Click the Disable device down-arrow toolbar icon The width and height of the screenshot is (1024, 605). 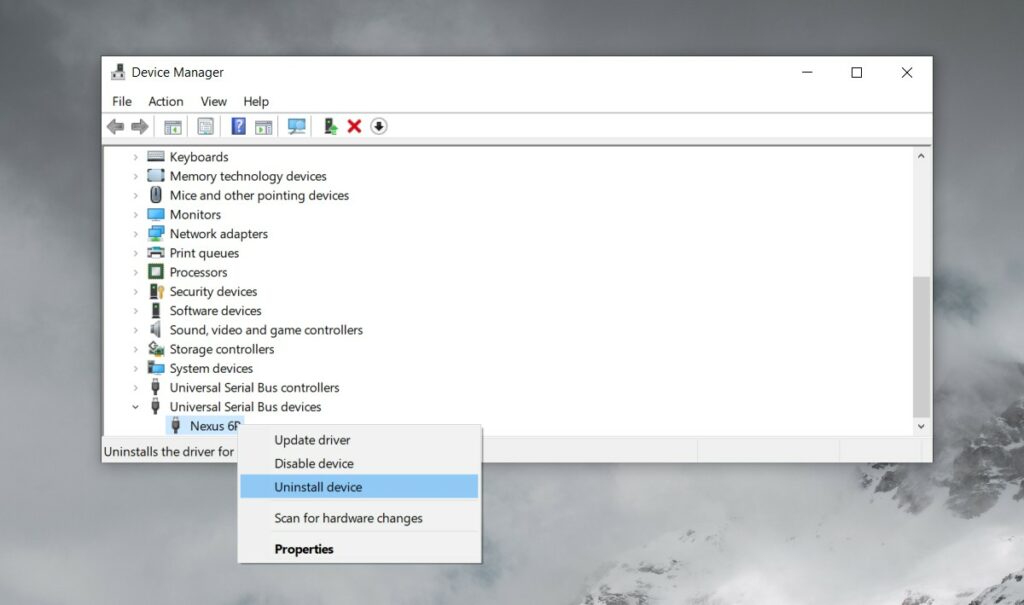[x=378, y=126]
